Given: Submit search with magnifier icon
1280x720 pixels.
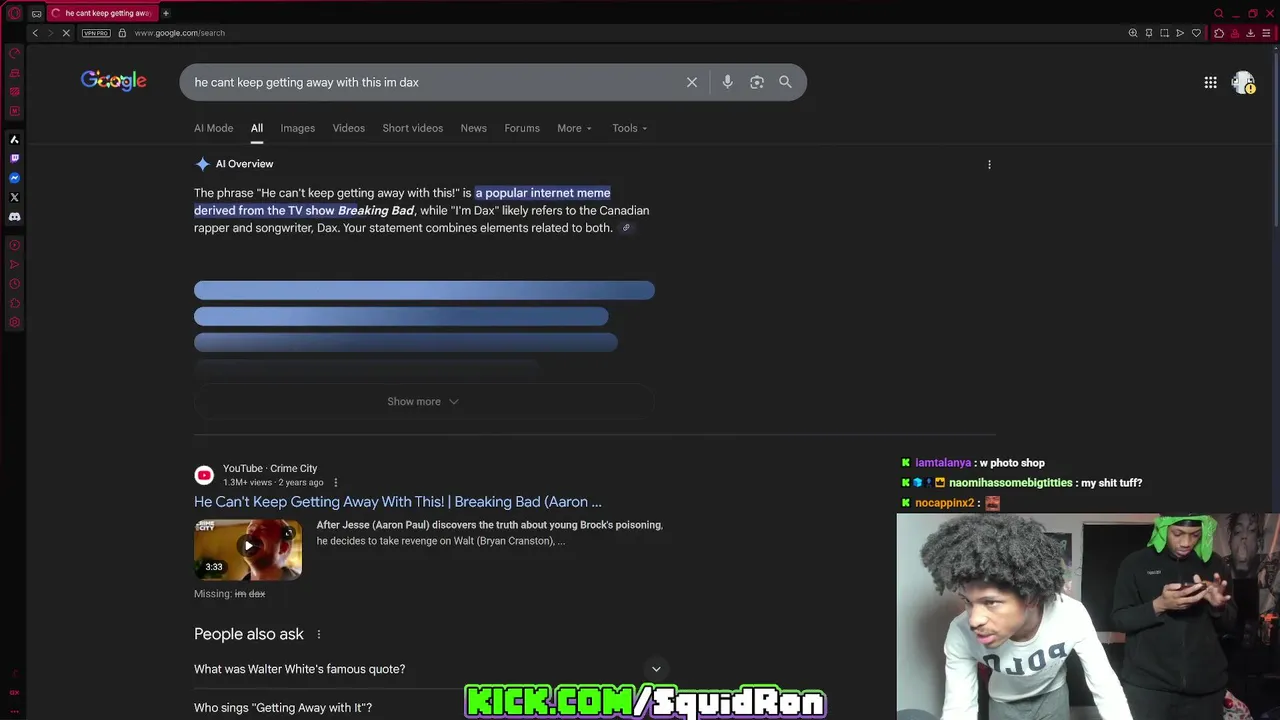Looking at the screenshot, I should coord(785,82).
